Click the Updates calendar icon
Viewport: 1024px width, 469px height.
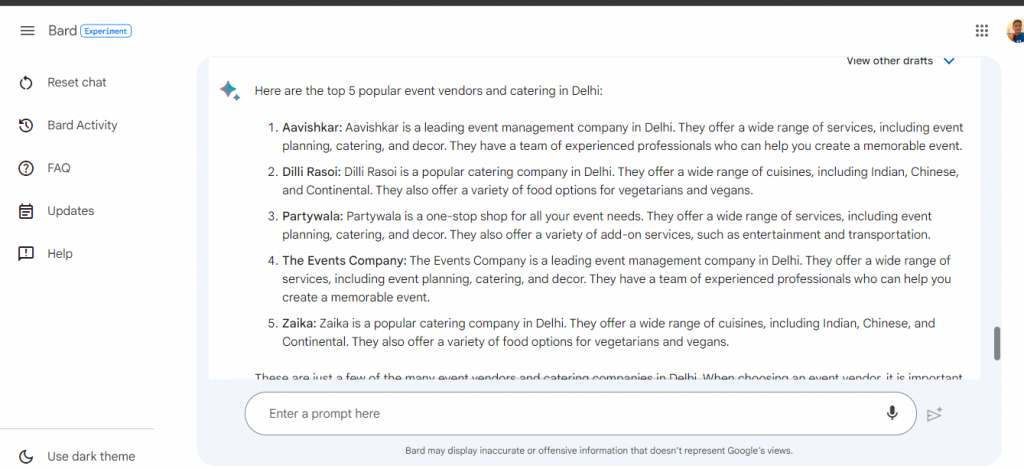(x=26, y=211)
